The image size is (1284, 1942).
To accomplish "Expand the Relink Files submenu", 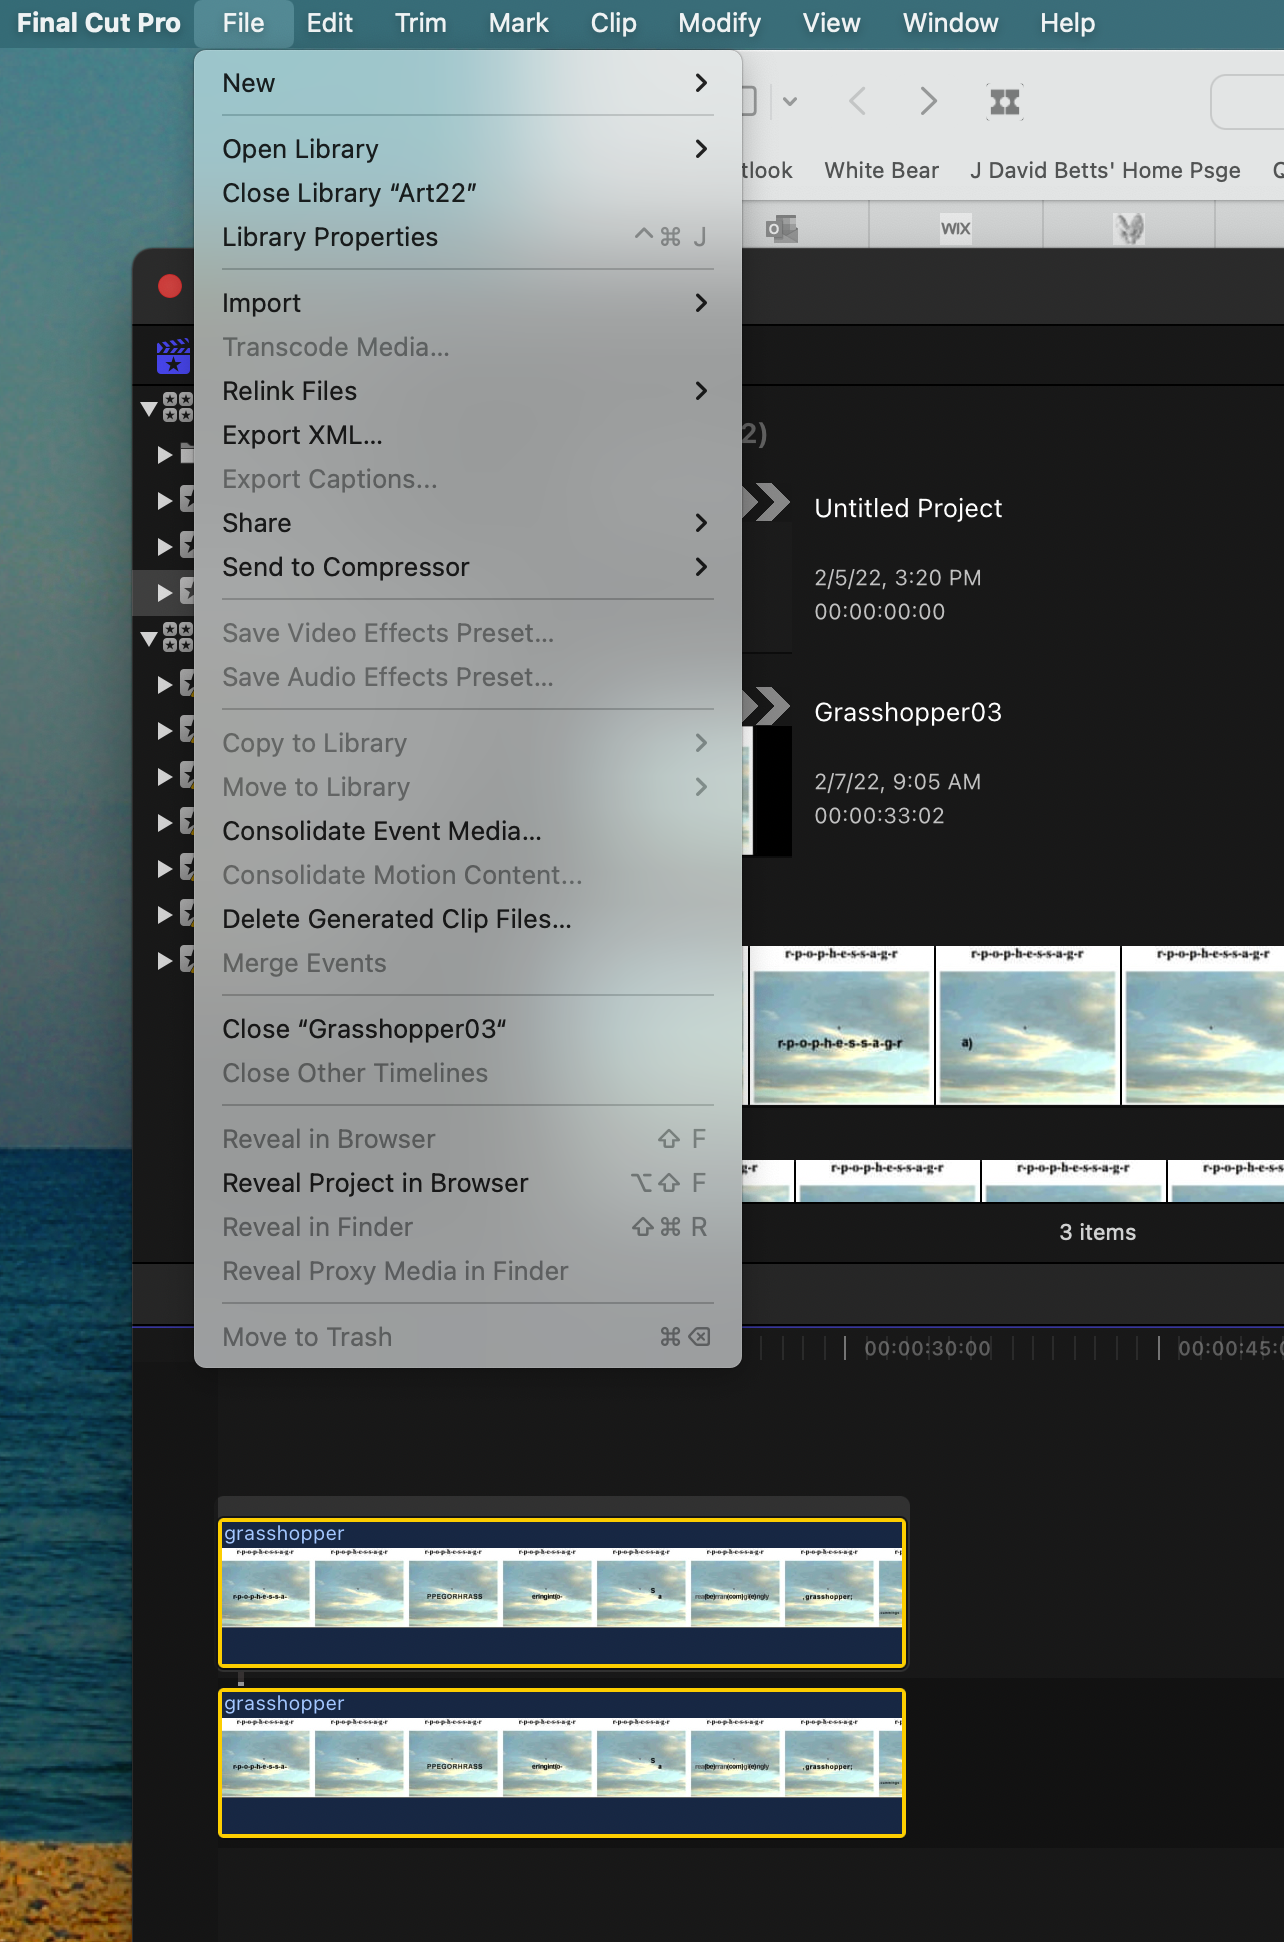I will pyautogui.click(x=467, y=391).
